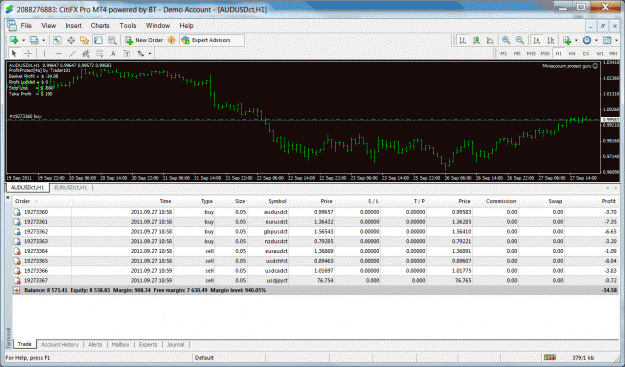625x367 pixels.
Task: Select the text 'A' drawing tool
Action: pyautogui.click(x=113, y=53)
